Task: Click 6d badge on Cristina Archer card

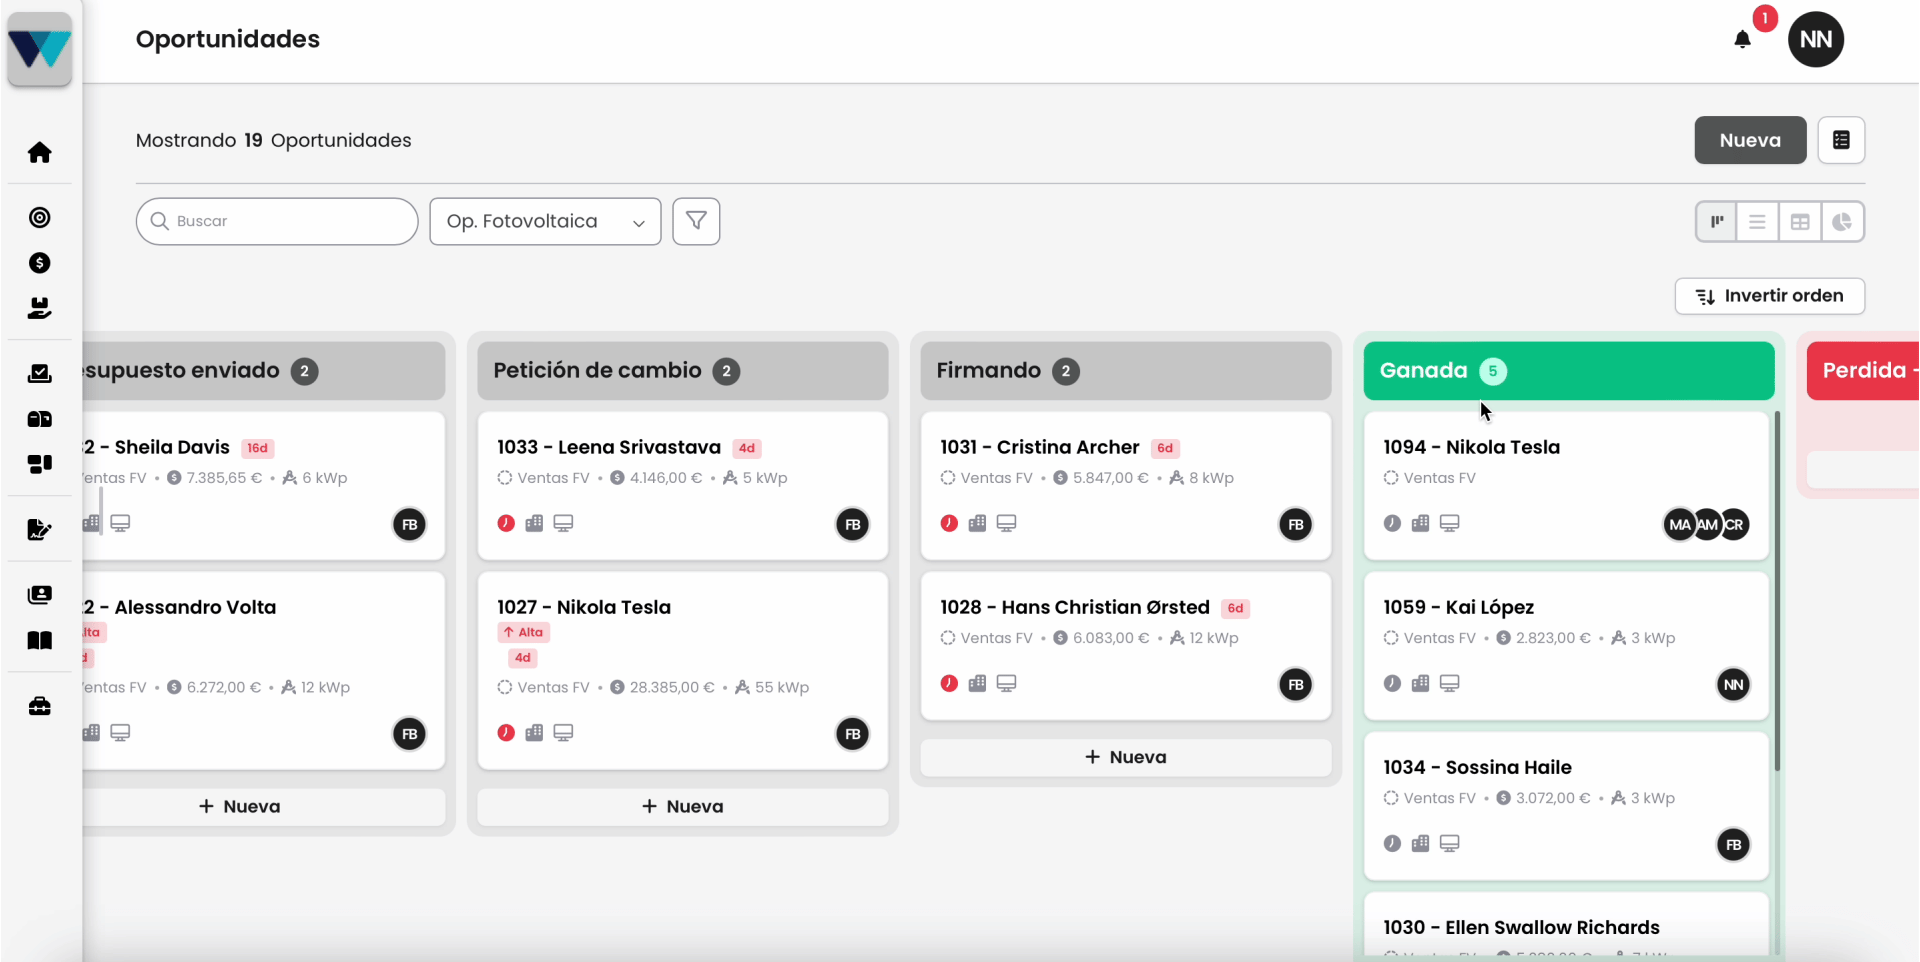Action: pos(1165,448)
